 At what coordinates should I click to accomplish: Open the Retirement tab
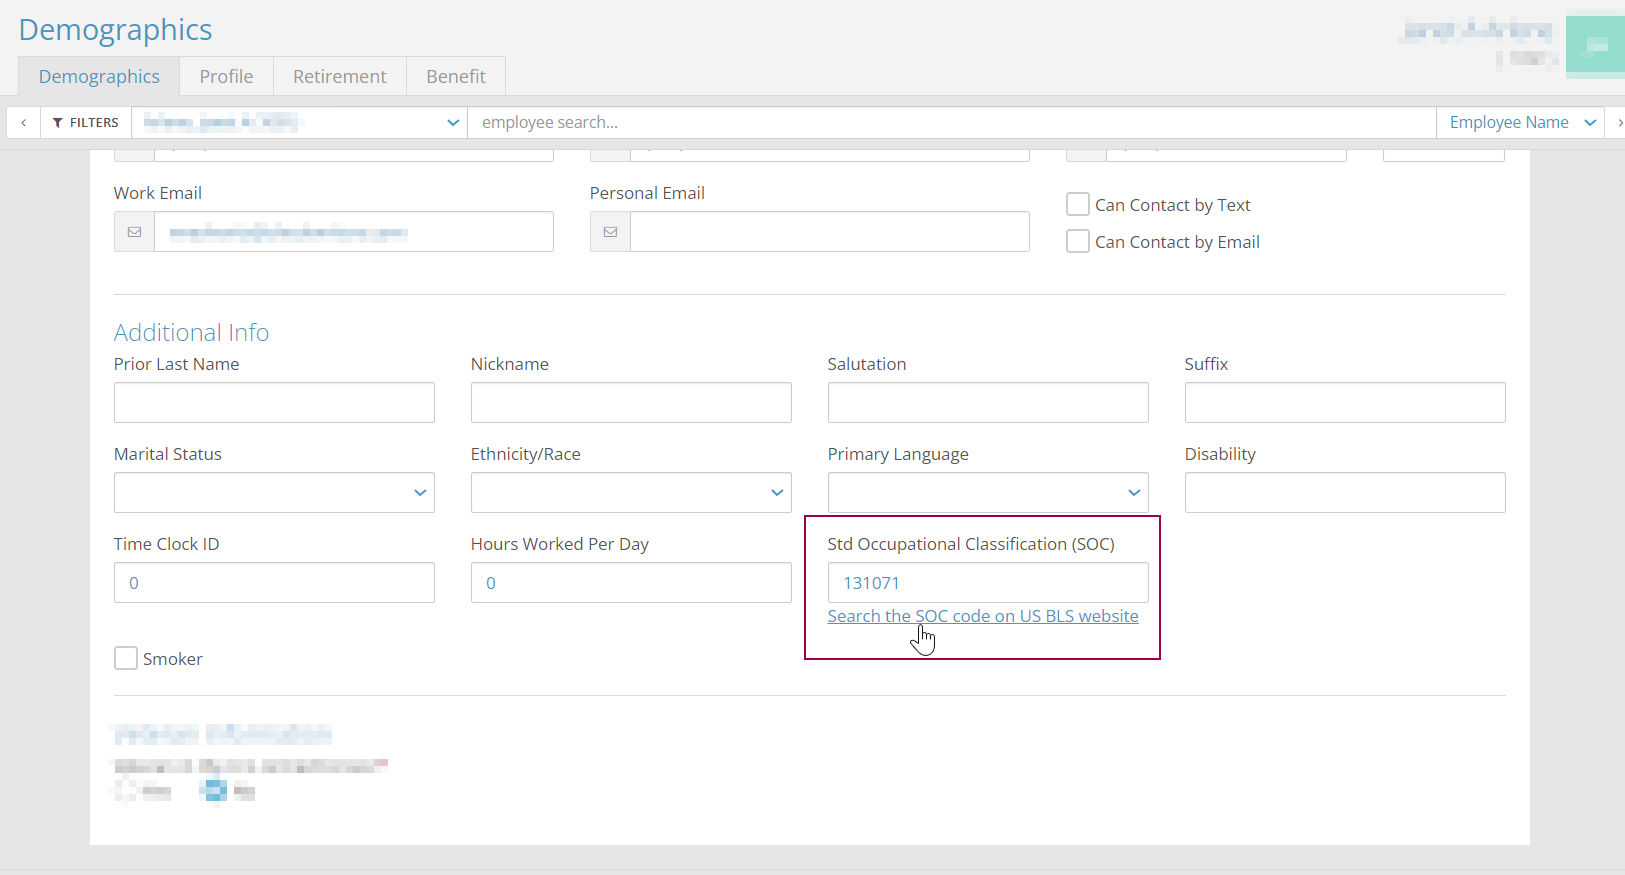coord(339,77)
